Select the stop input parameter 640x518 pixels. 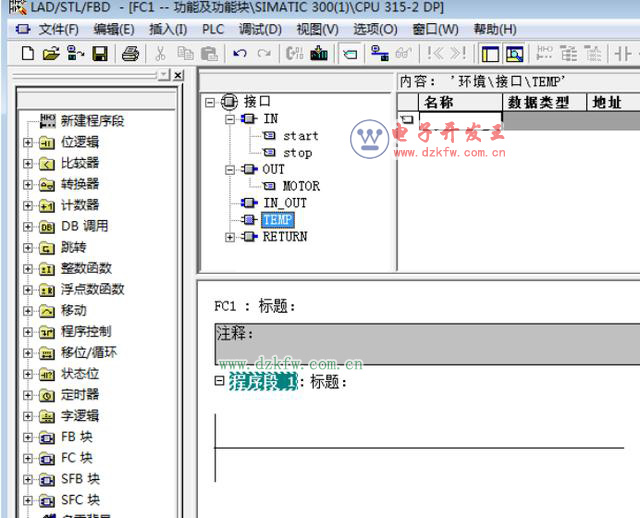point(298,153)
